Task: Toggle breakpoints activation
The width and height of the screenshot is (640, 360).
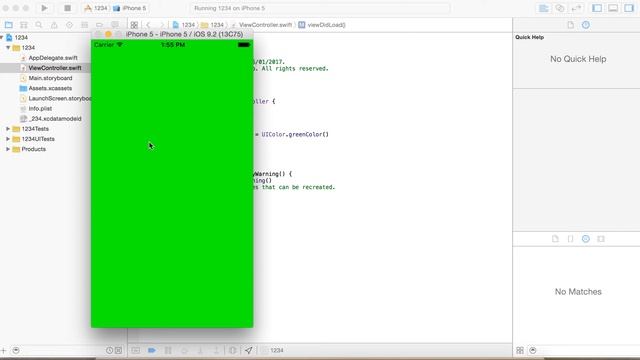Action: [x=152, y=350]
